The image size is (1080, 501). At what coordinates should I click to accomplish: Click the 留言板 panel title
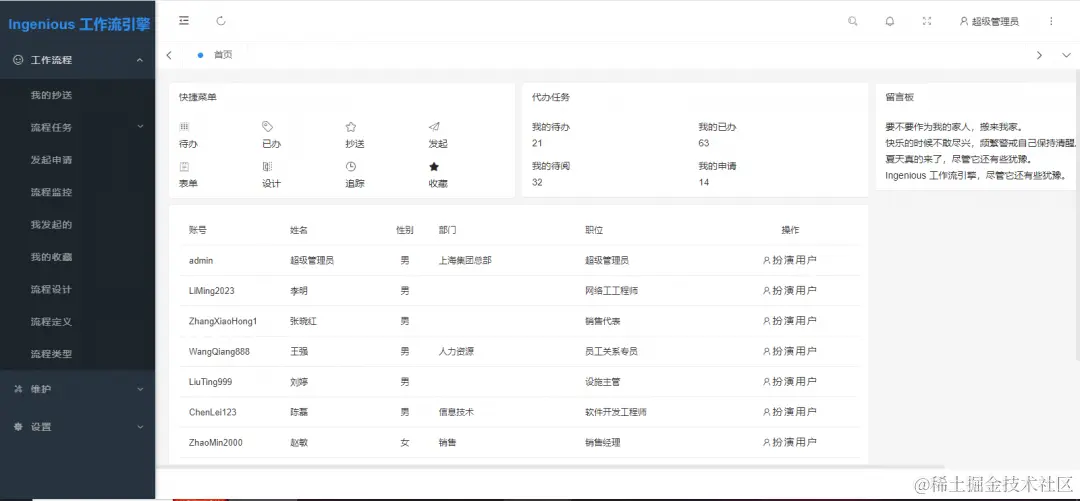coord(900,97)
